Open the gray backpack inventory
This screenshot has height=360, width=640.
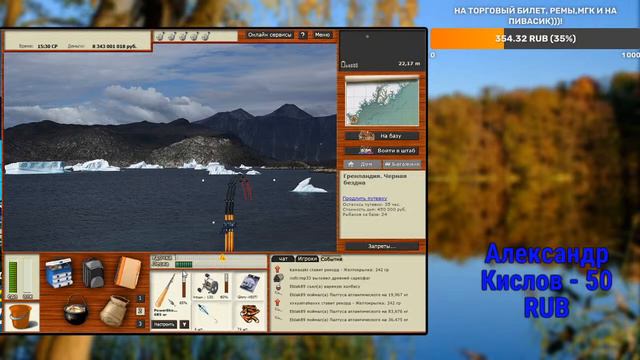click(93, 273)
